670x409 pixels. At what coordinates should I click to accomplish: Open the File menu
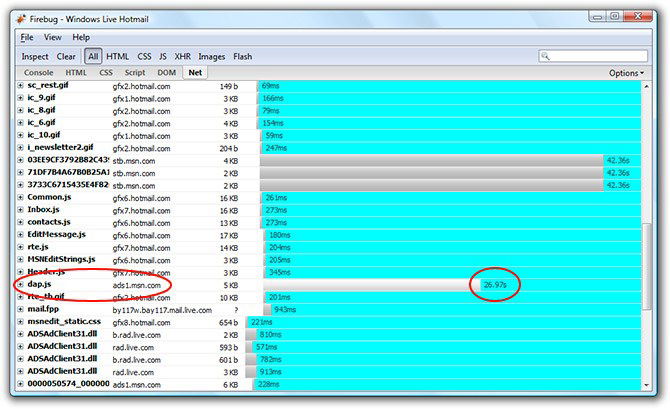point(27,38)
